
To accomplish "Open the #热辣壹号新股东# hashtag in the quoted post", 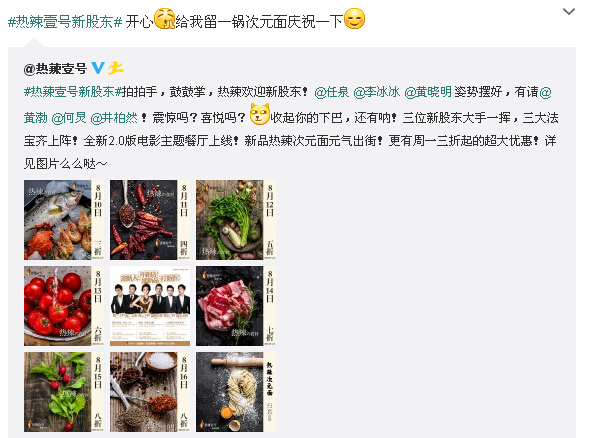I will click(72, 92).
